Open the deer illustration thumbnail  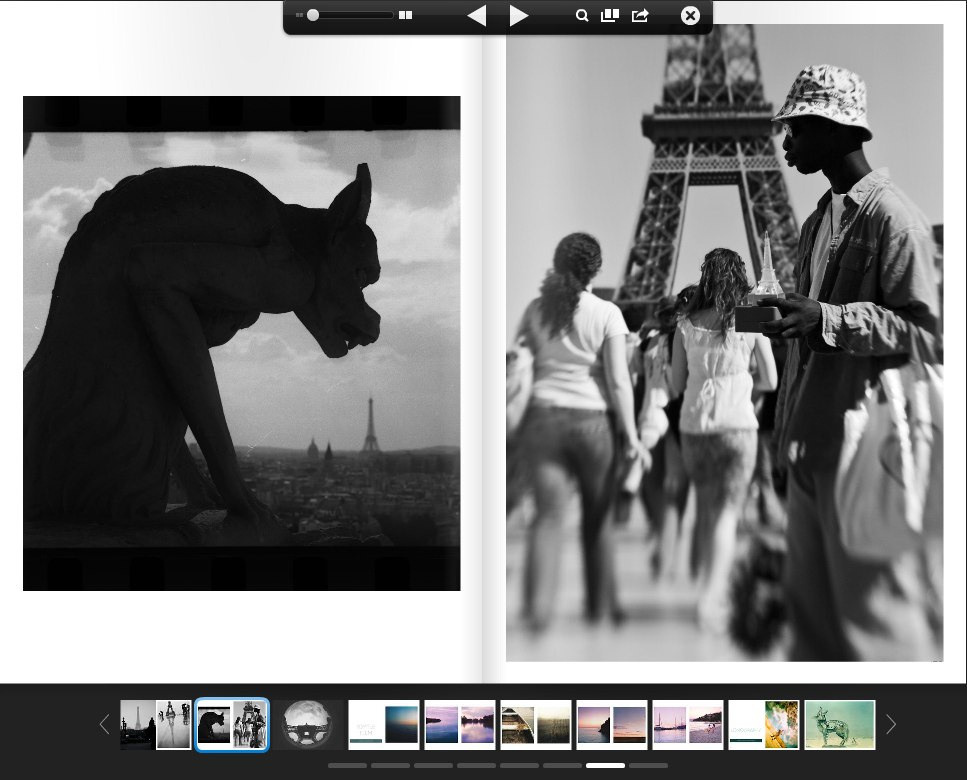pyautogui.click(x=840, y=725)
